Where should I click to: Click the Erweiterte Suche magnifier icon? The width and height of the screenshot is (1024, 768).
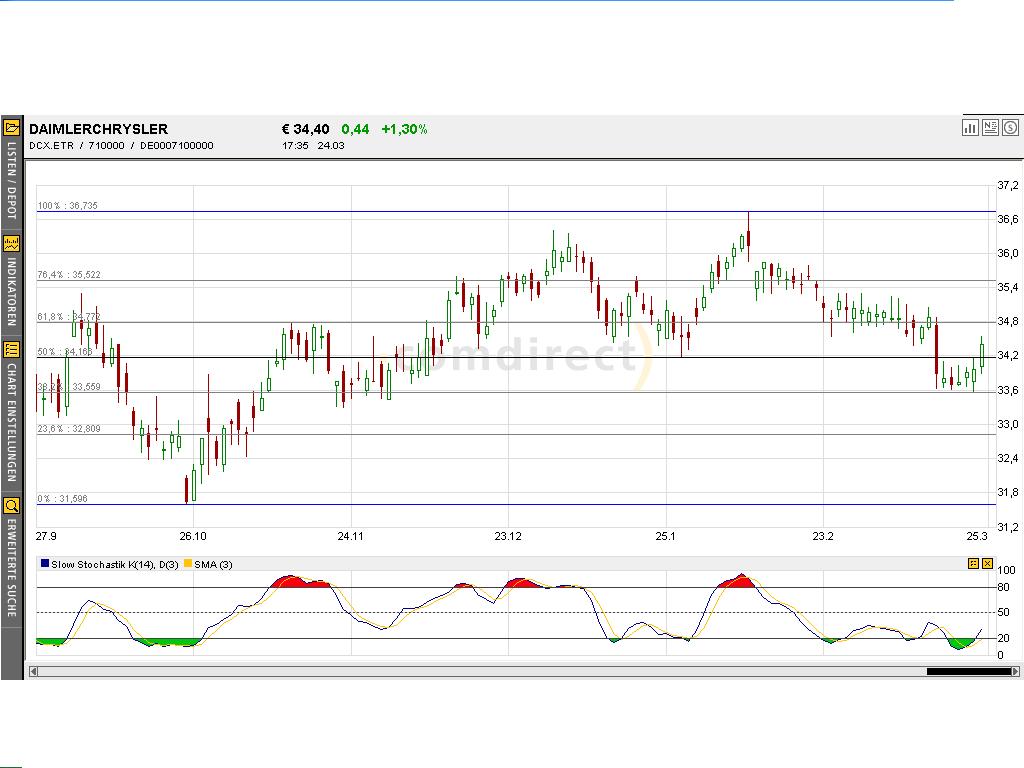tap(11, 505)
